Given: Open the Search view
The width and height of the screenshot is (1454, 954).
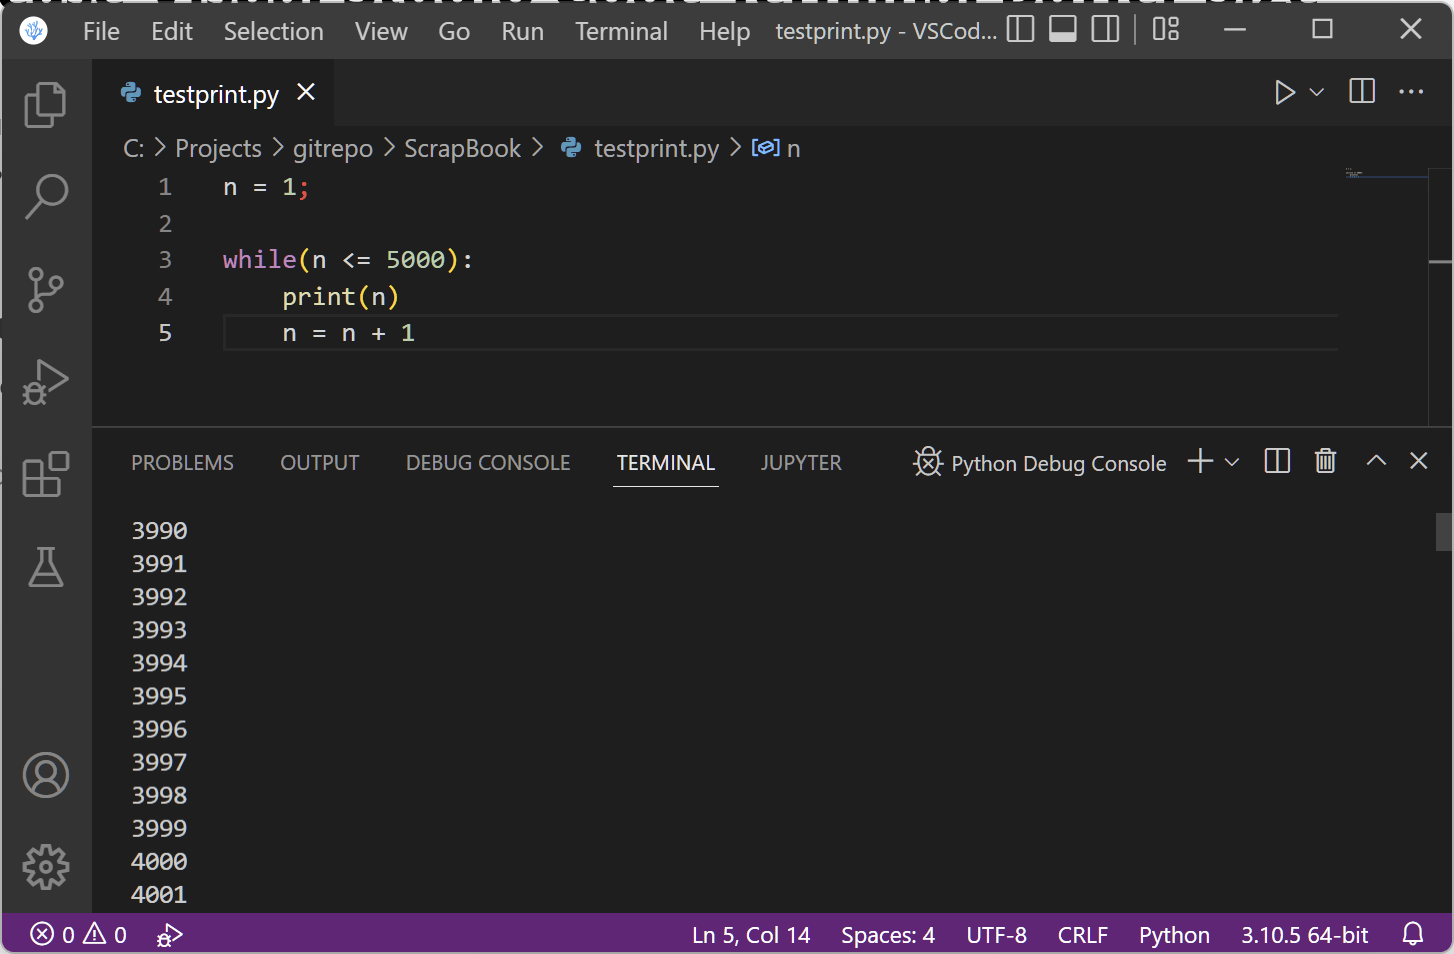Looking at the screenshot, I should [x=45, y=197].
